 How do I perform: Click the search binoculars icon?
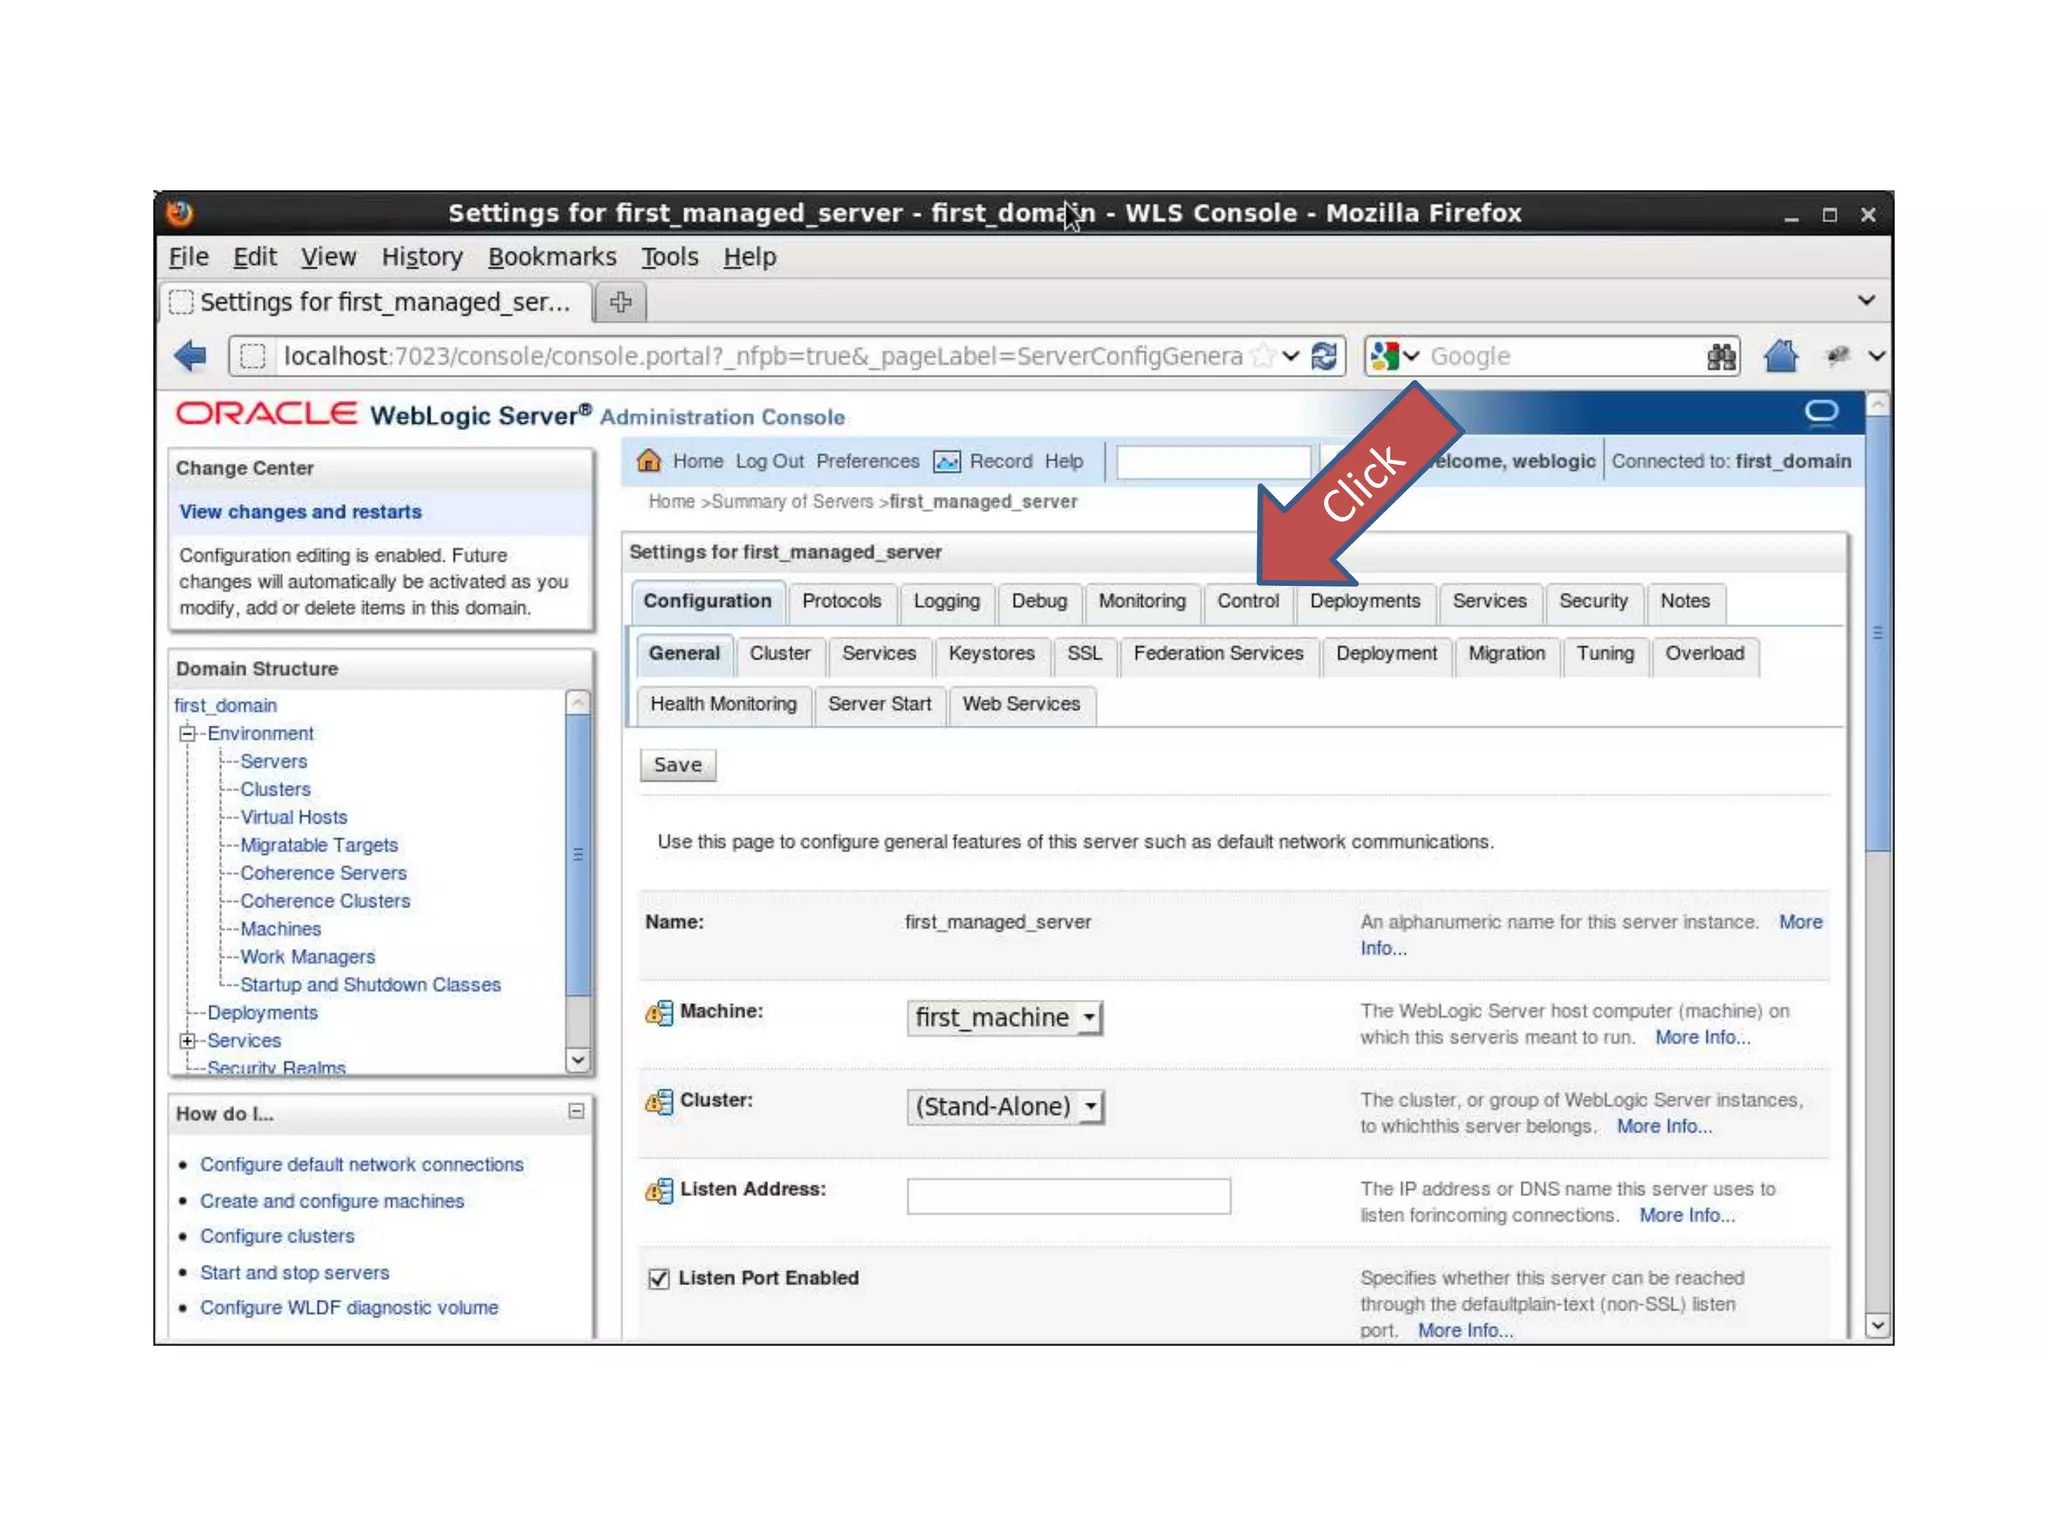[1720, 356]
